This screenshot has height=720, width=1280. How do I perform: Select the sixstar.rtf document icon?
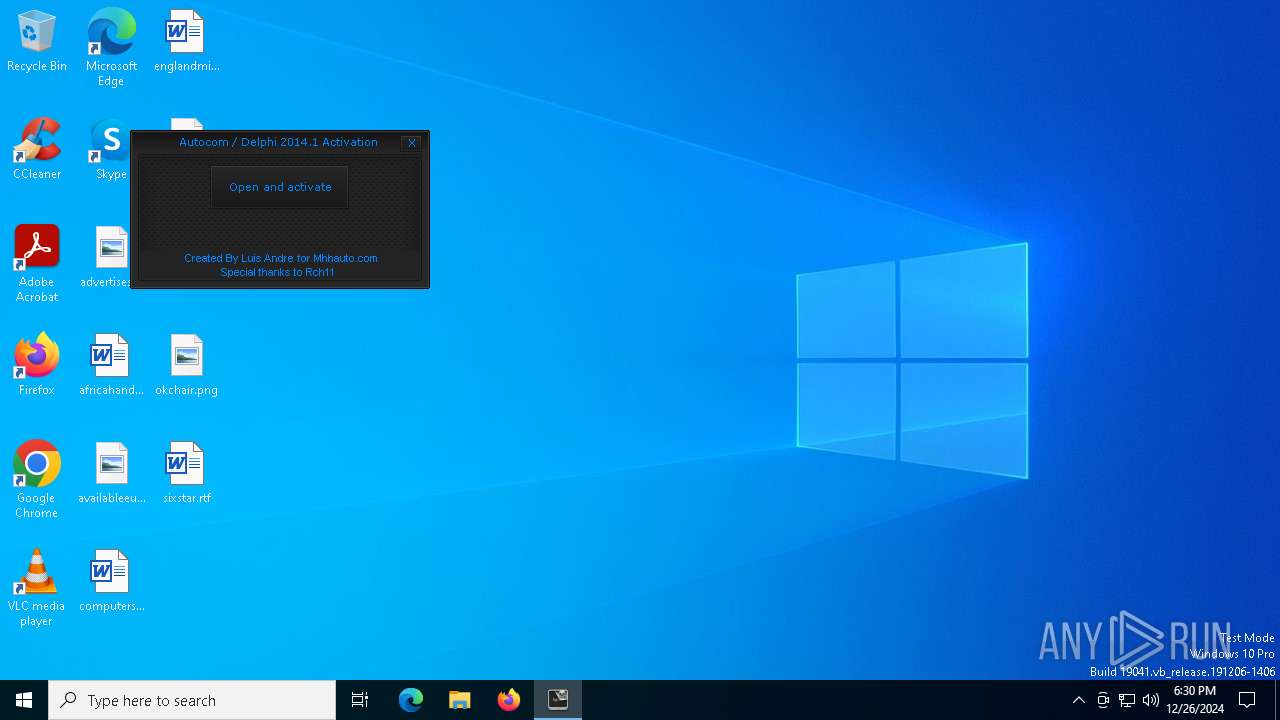pos(186,474)
